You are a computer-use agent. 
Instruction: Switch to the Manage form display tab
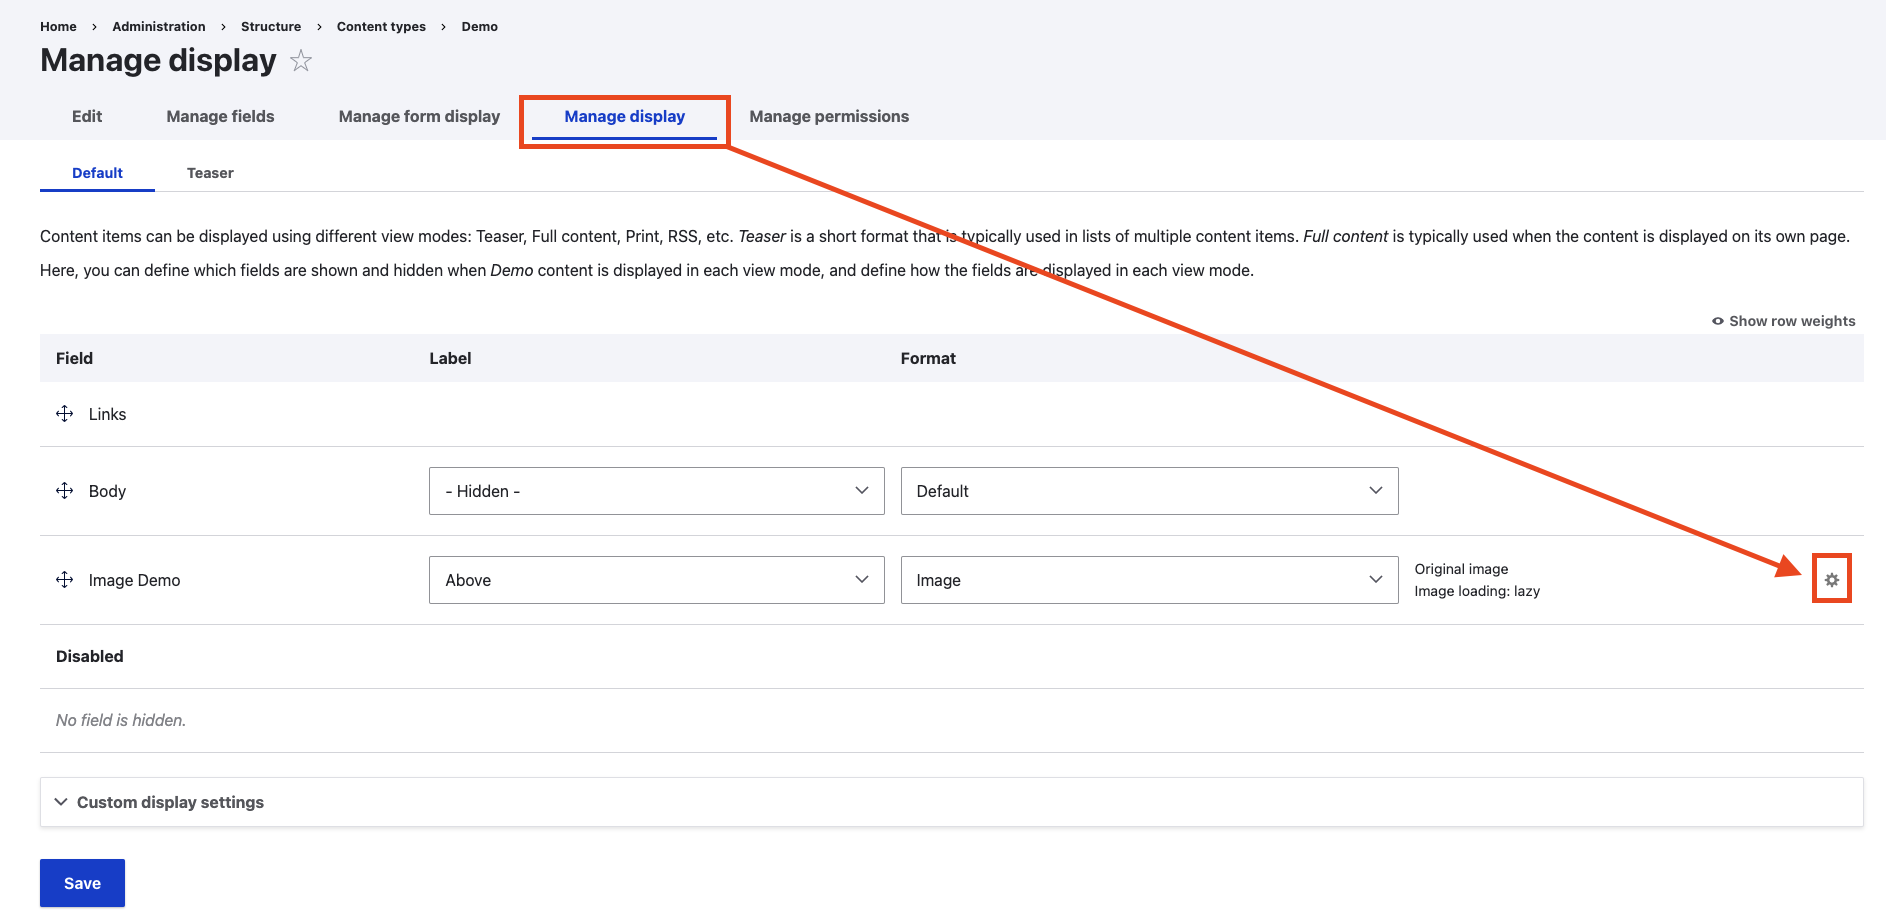(x=419, y=116)
